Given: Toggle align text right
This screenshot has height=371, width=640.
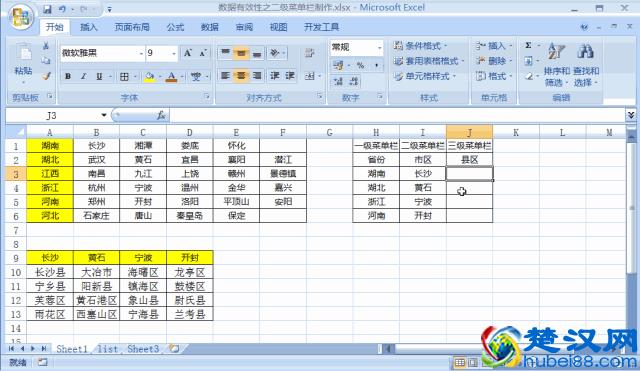Looking at the screenshot, I should (x=257, y=76).
